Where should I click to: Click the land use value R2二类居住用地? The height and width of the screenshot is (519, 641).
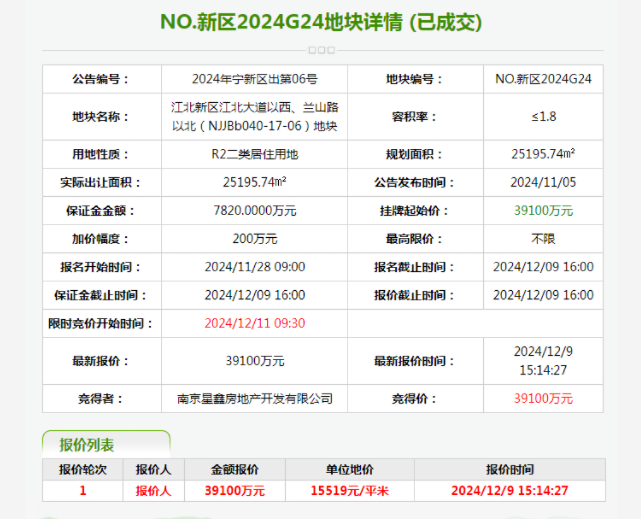click(254, 154)
